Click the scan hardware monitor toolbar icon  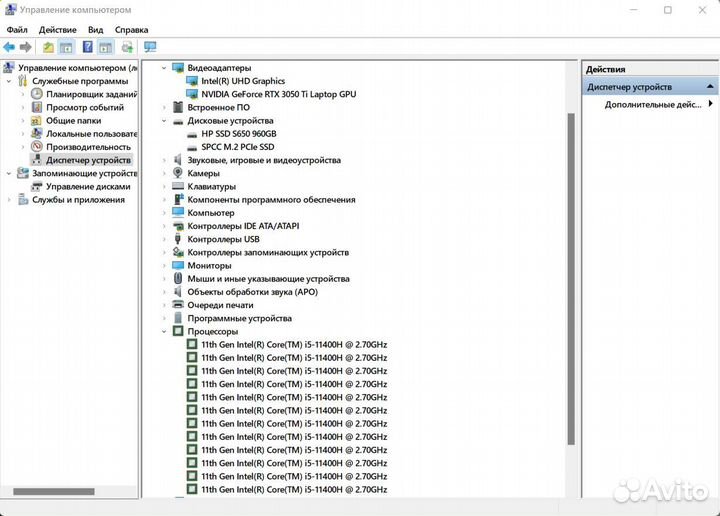pyautogui.click(x=150, y=47)
